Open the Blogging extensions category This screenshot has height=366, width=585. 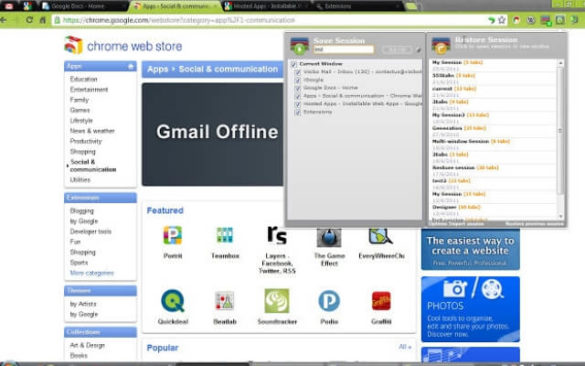tap(82, 211)
